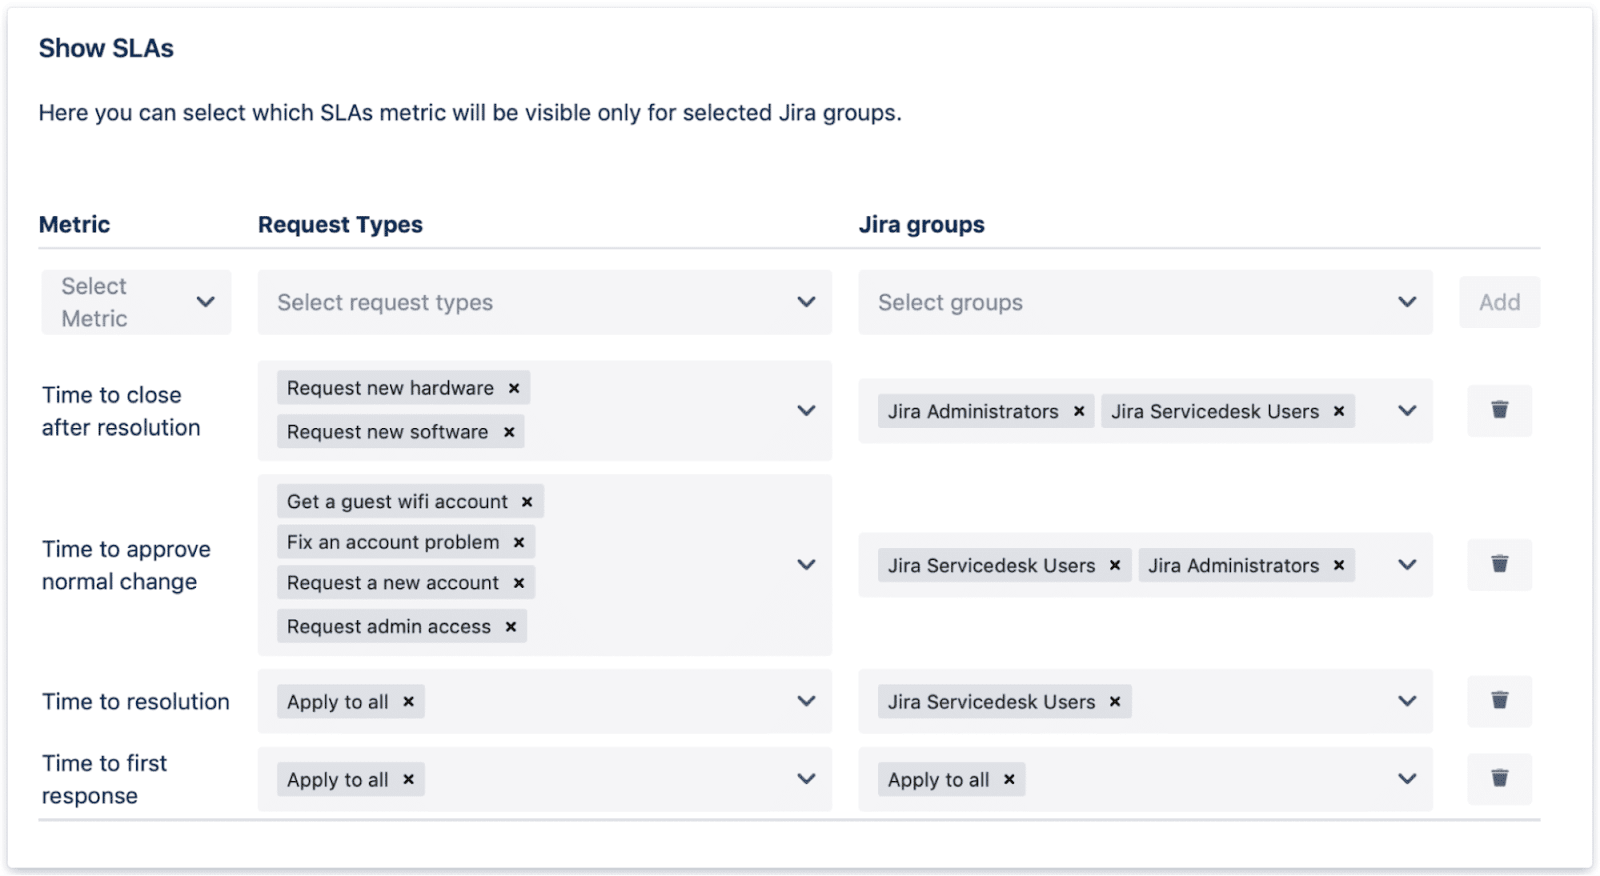Image resolution: width=1600 pixels, height=876 pixels.
Task: Expand Jira groups for Time to approve normal change
Action: [x=1407, y=565]
